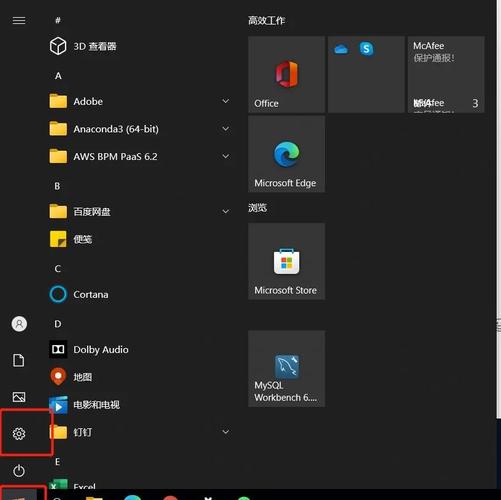Open the 地图 maps app
The width and height of the screenshot is (501, 500).
(x=71, y=377)
